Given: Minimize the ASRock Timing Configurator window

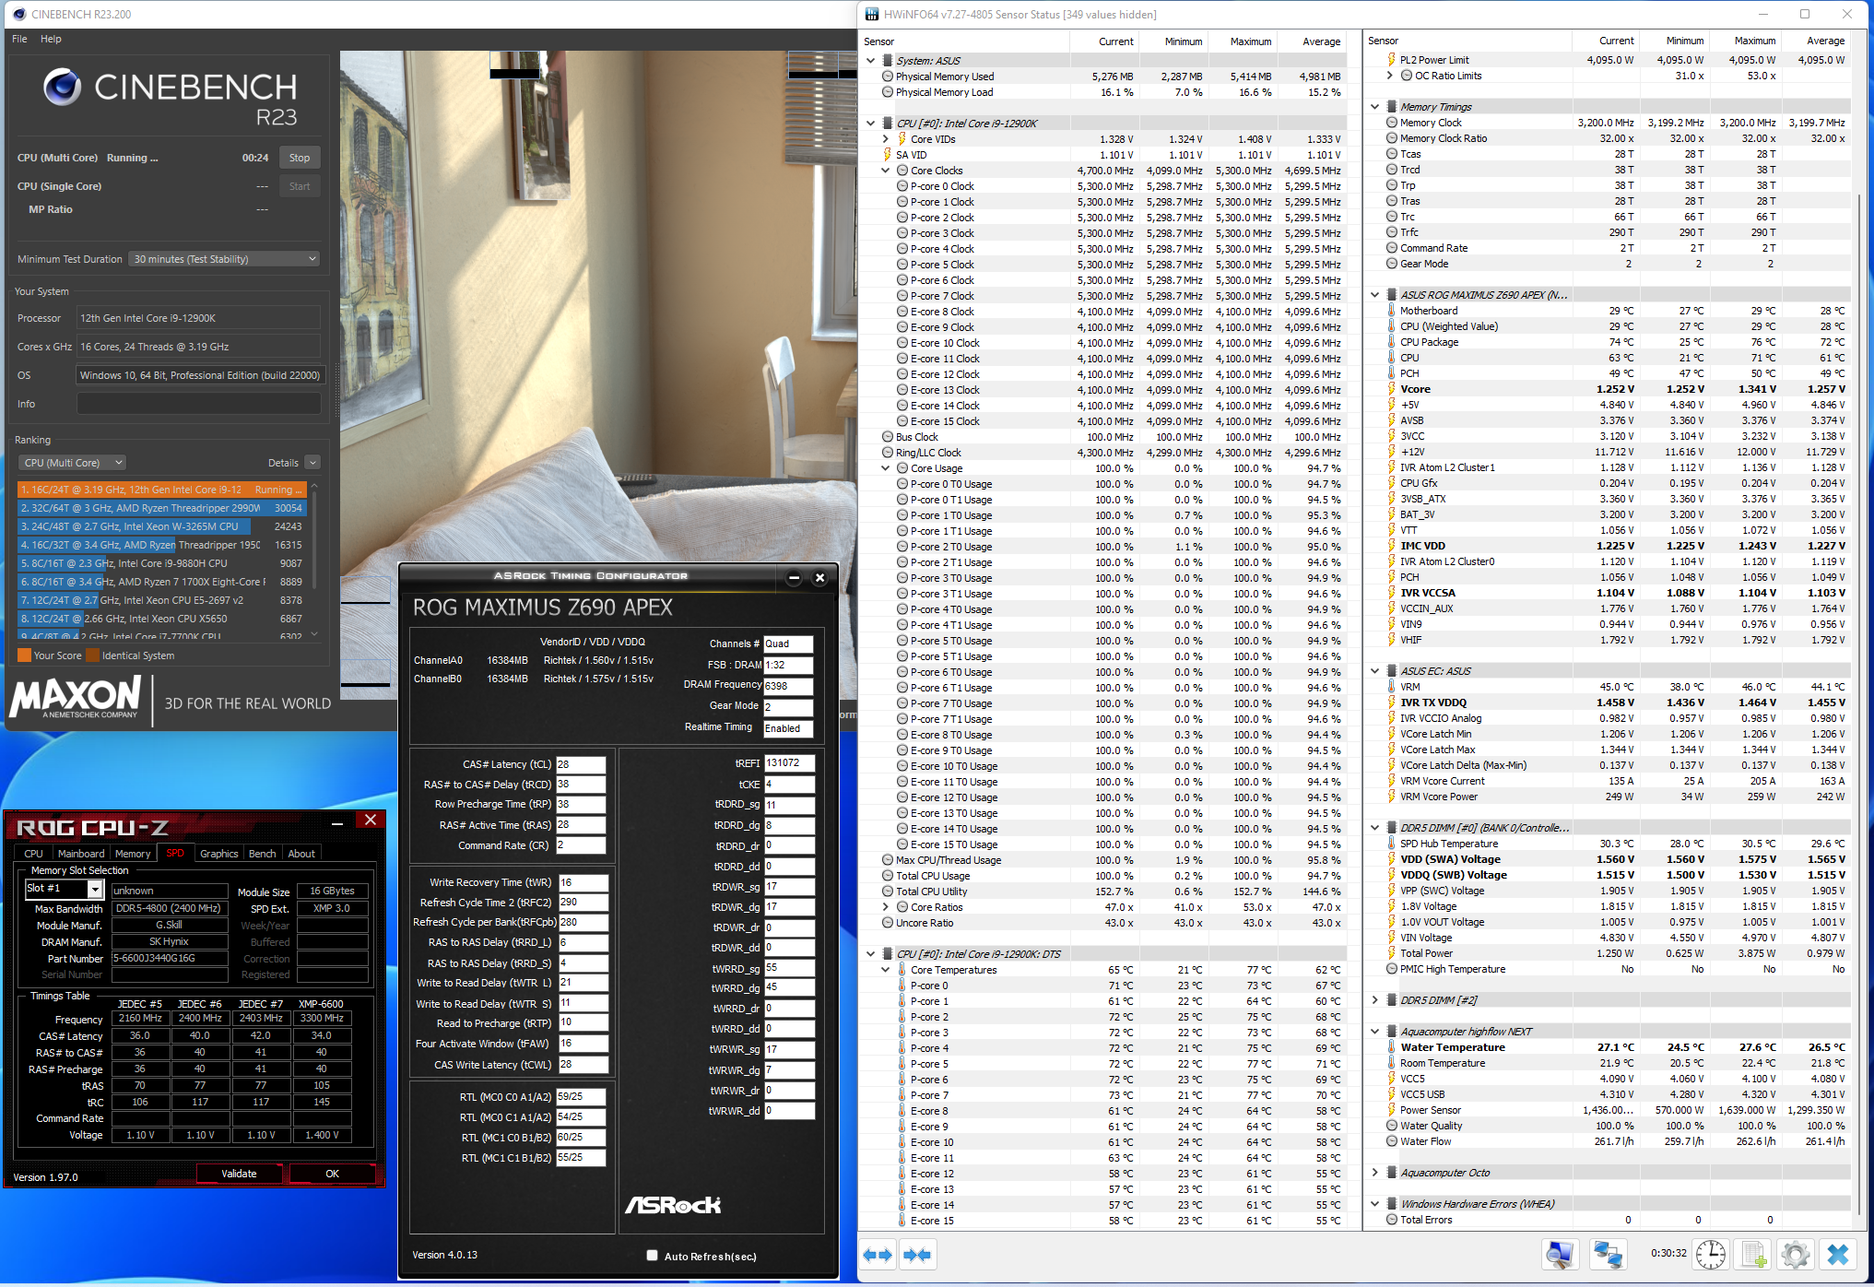Looking at the screenshot, I should [794, 577].
